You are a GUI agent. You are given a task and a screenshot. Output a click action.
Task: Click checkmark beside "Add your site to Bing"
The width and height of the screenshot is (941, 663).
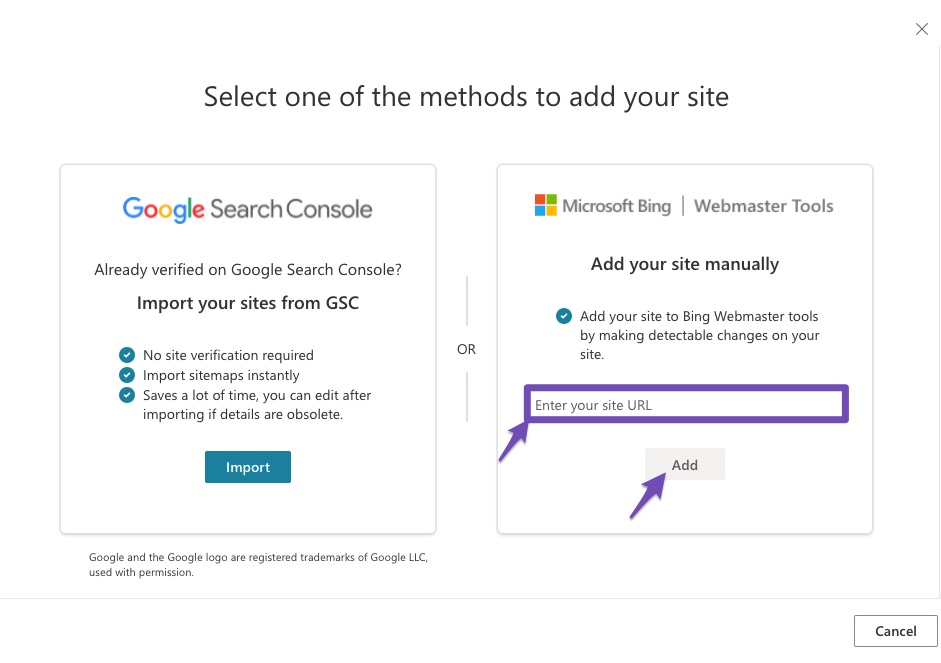point(564,316)
